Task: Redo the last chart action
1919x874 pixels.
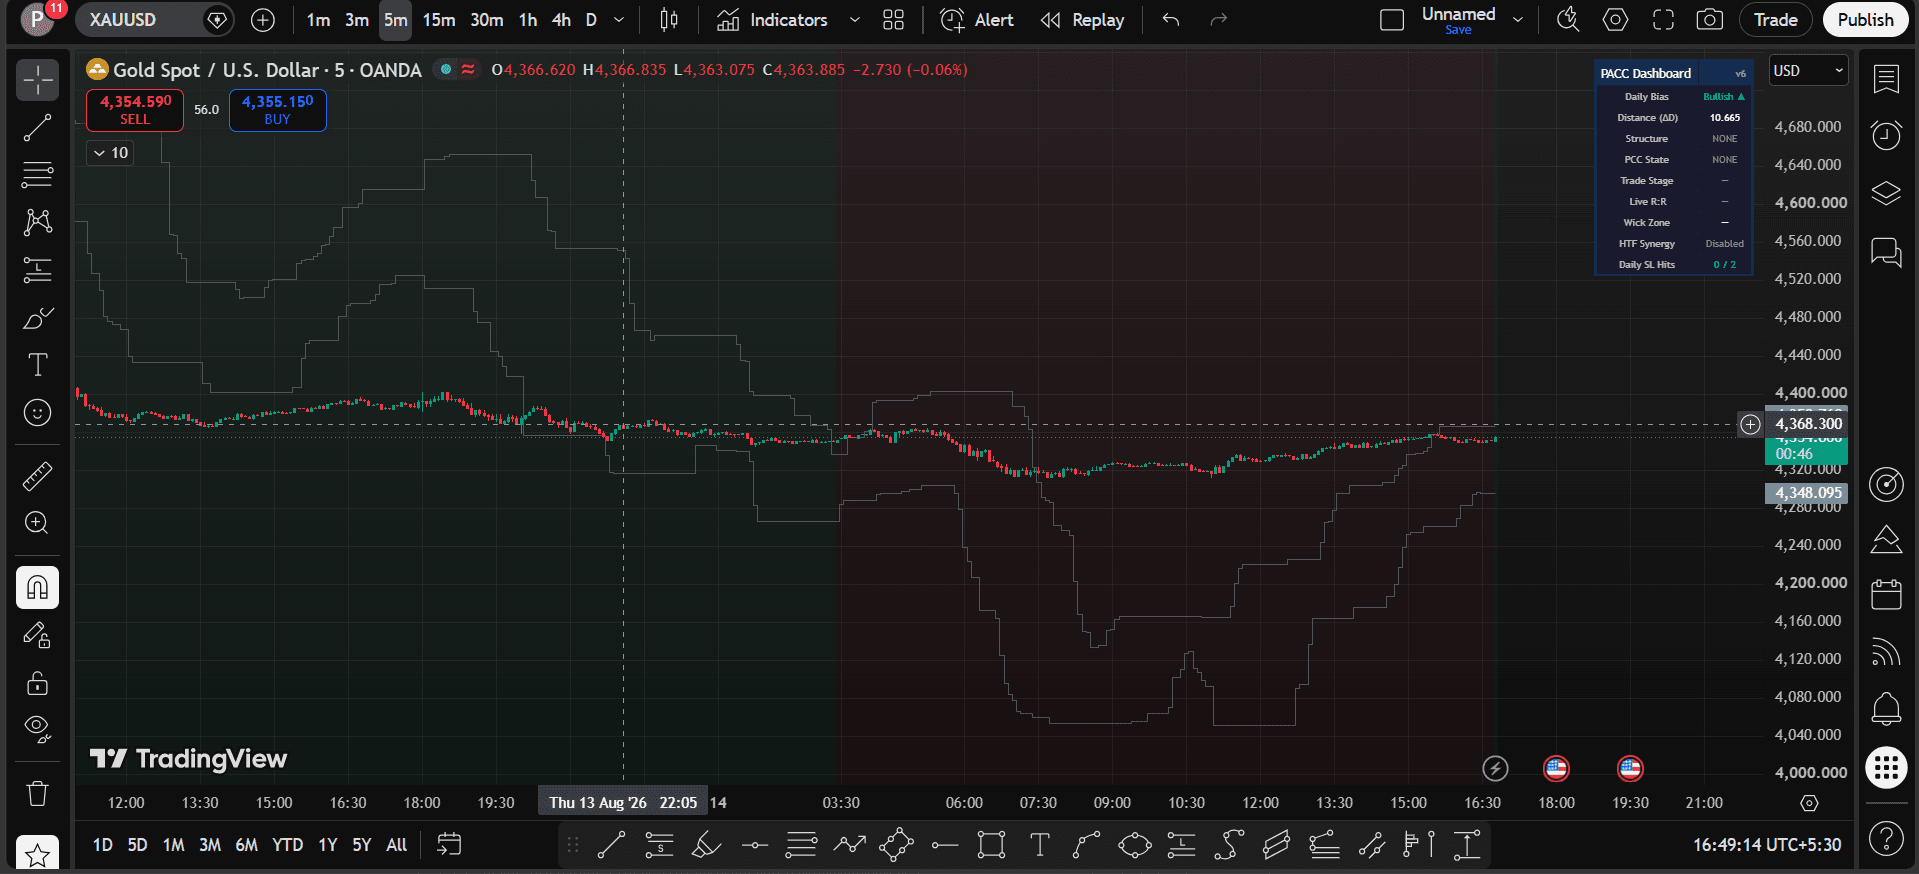Action: pyautogui.click(x=1218, y=20)
